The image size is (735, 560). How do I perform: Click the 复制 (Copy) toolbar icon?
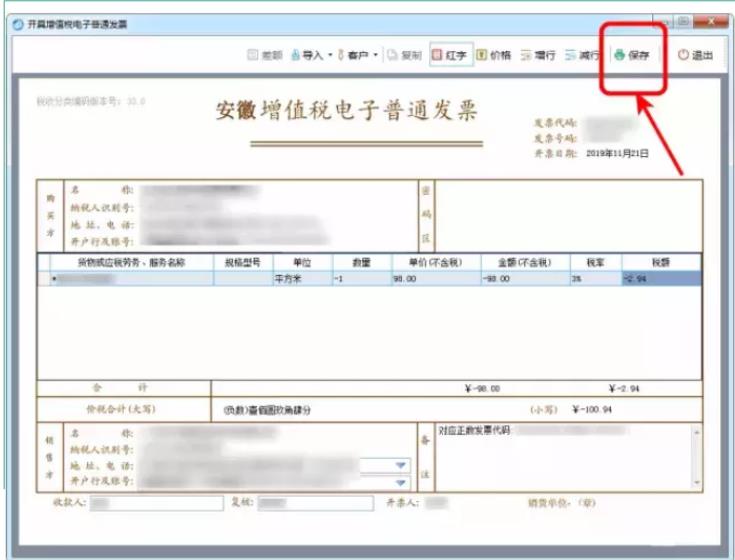coord(405,56)
